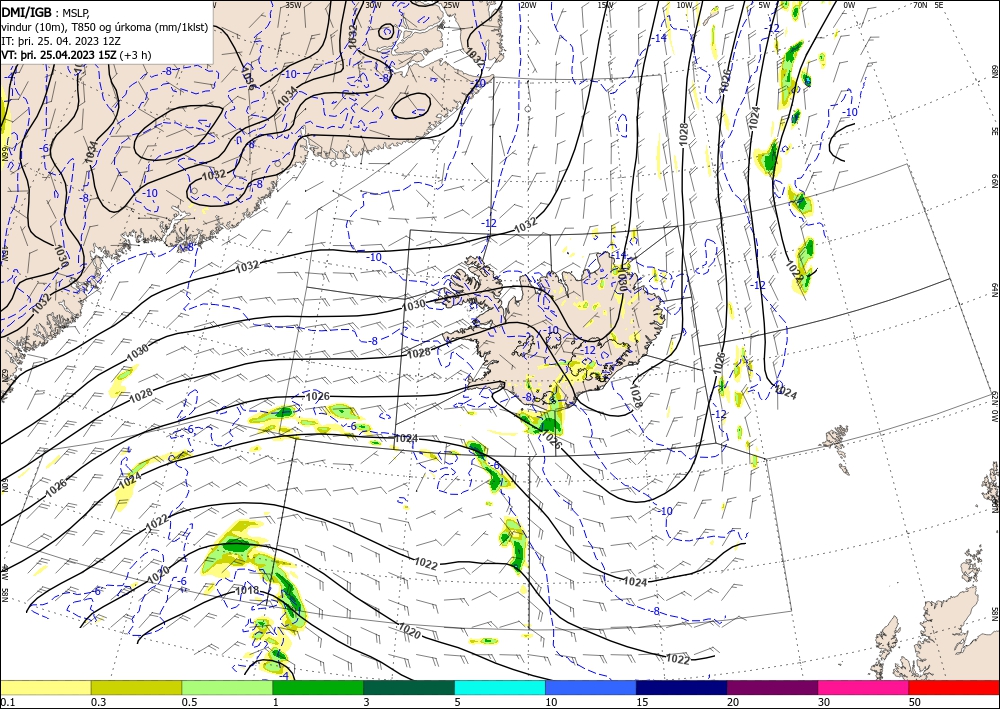Image resolution: width=1000 pixels, height=709 pixels.
Task: Click the "10W" longitude label at top
Action: [x=684, y=5]
